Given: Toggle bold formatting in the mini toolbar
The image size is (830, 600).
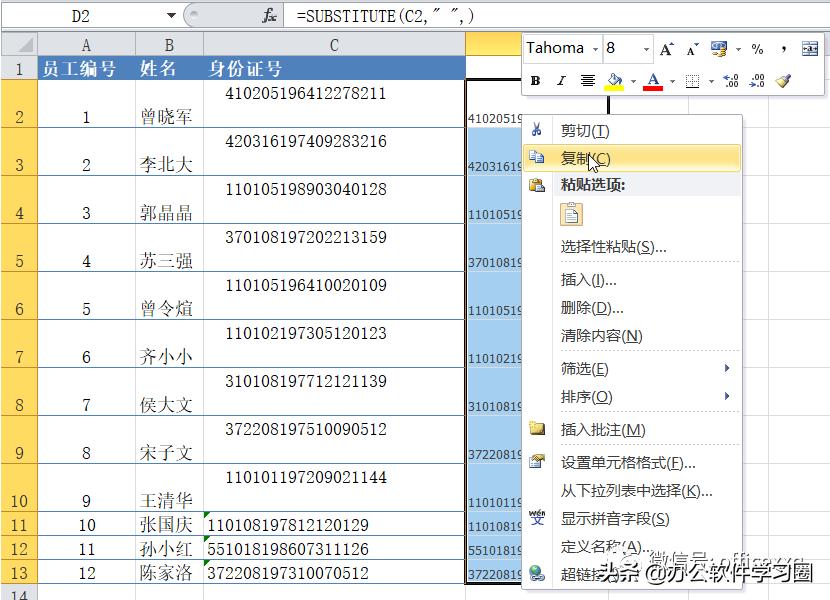Looking at the screenshot, I should [535, 78].
